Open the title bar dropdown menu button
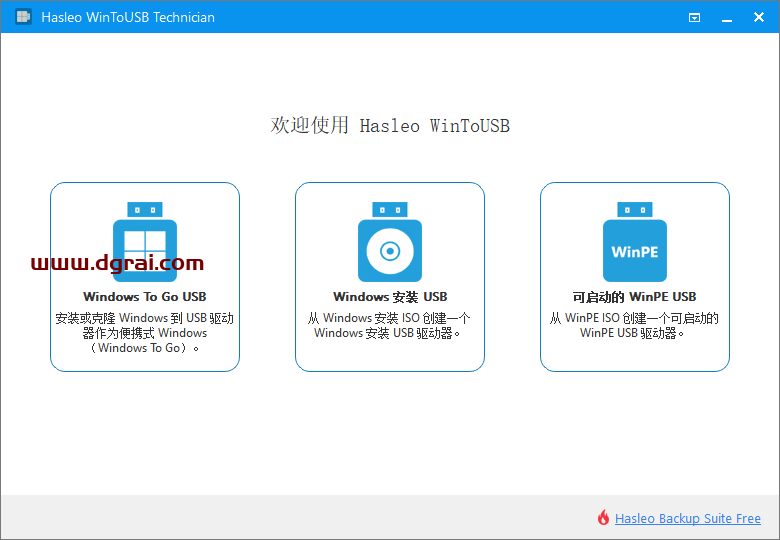 click(x=694, y=17)
